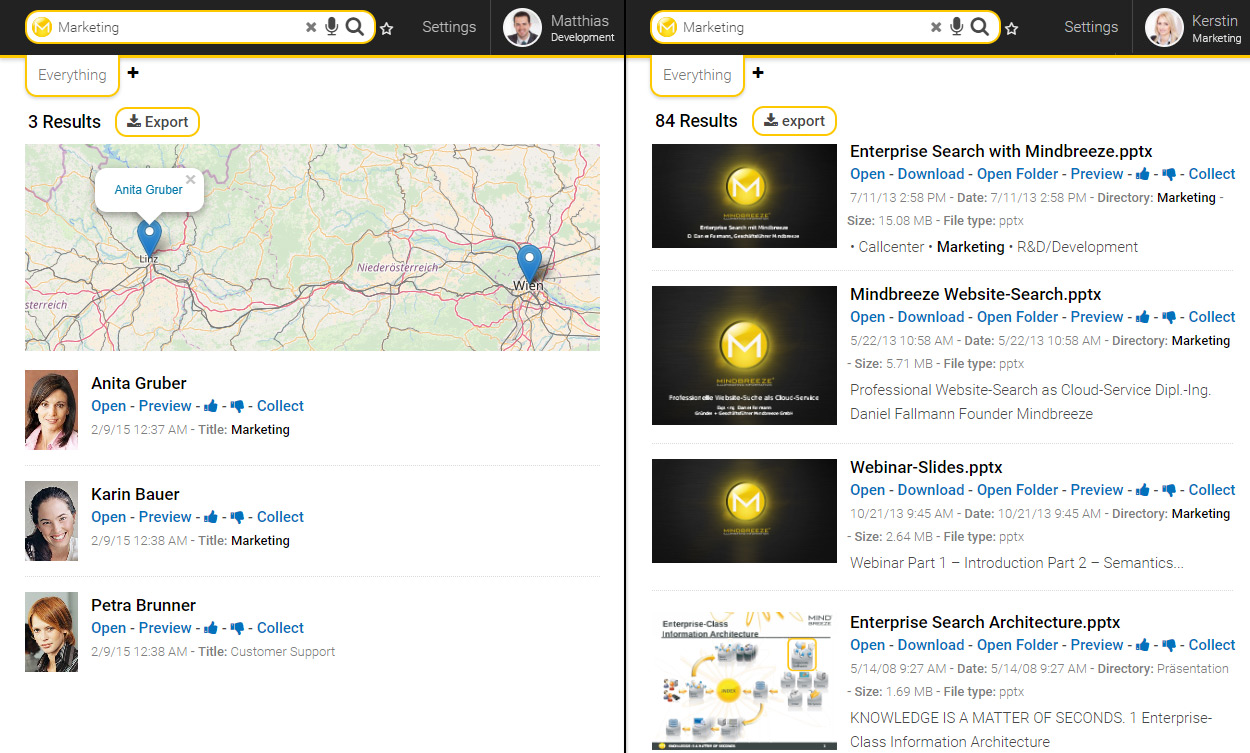Screen dimensions: 1250x753
Task: Thumbs up the Anita Gruber result
Action: (210, 406)
